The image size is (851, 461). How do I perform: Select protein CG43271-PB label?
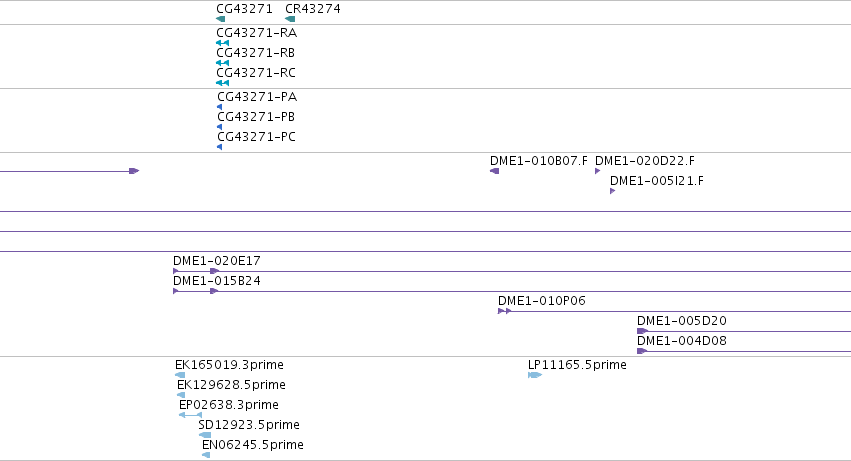pos(256,117)
